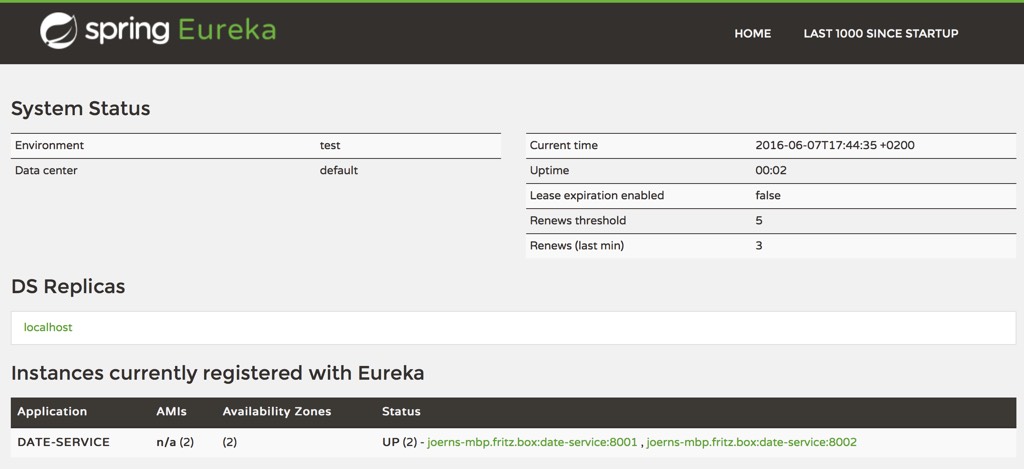Click the System Status heading
This screenshot has width=1024, height=469.
(80, 109)
